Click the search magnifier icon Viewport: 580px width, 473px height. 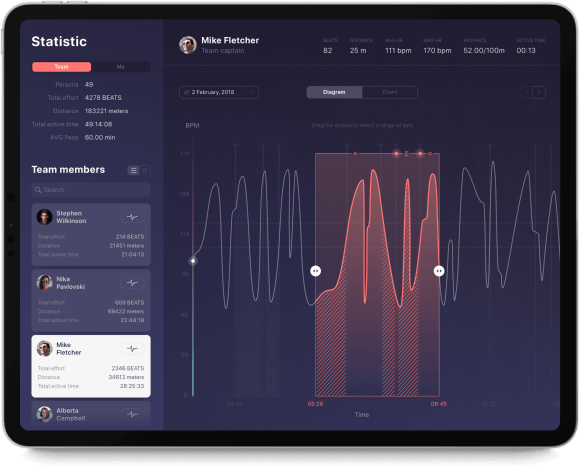coord(38,190)
